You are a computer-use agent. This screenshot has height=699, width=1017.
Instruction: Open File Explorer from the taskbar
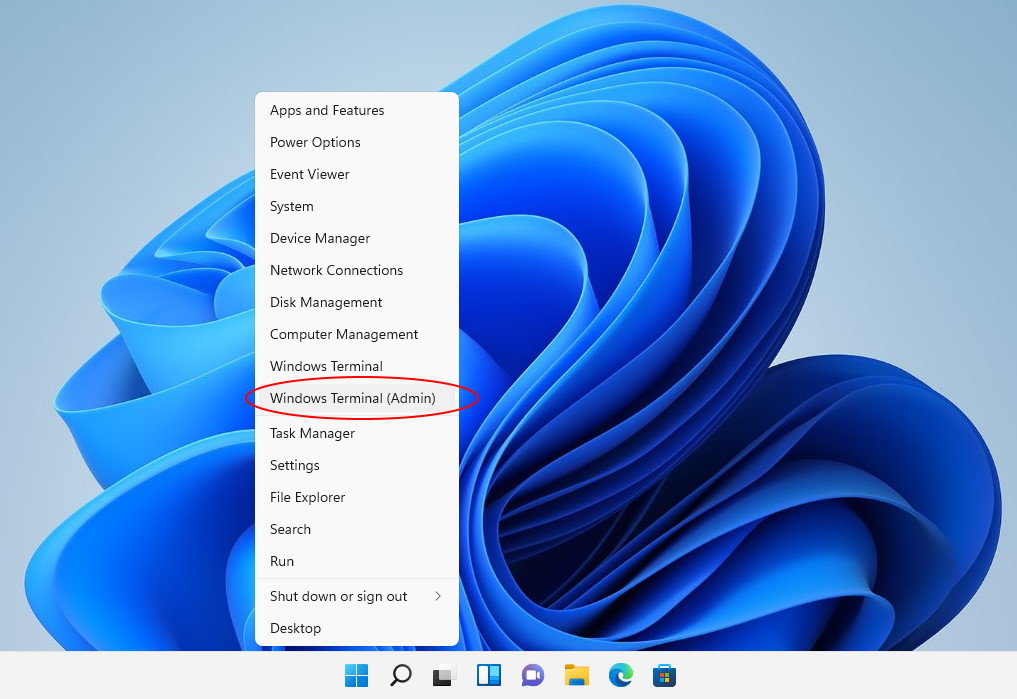(576, 675)
